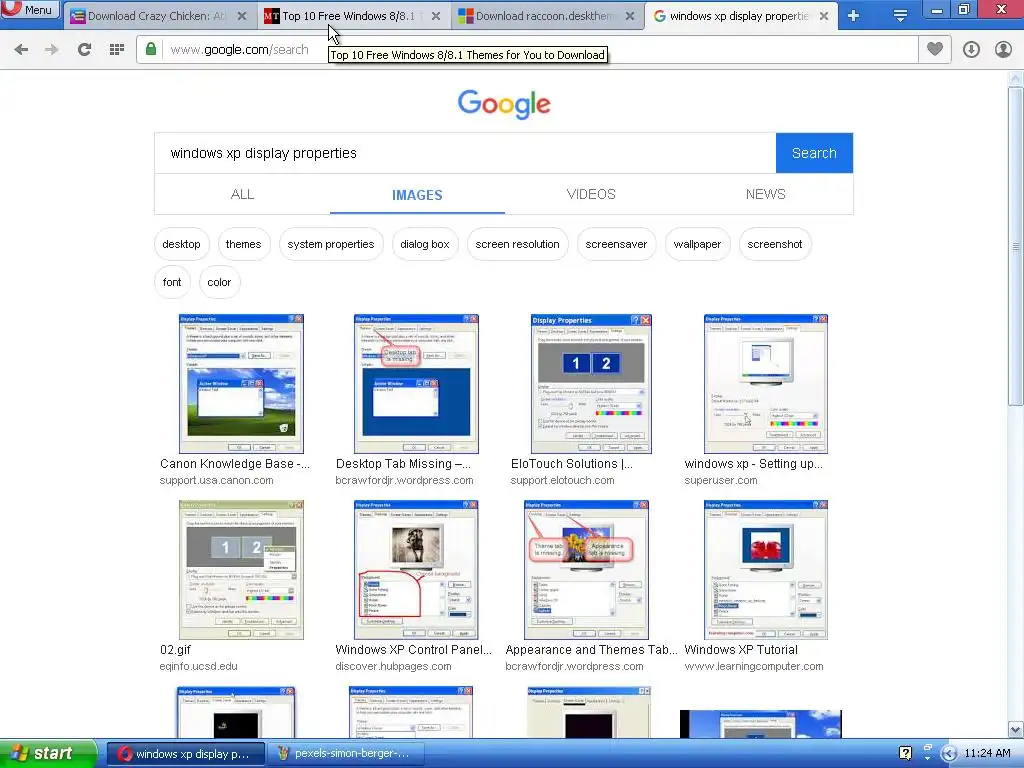This screenshot has width=1024, height=768.
Task: Click the system tray help icon
Action: coord(905,754)
